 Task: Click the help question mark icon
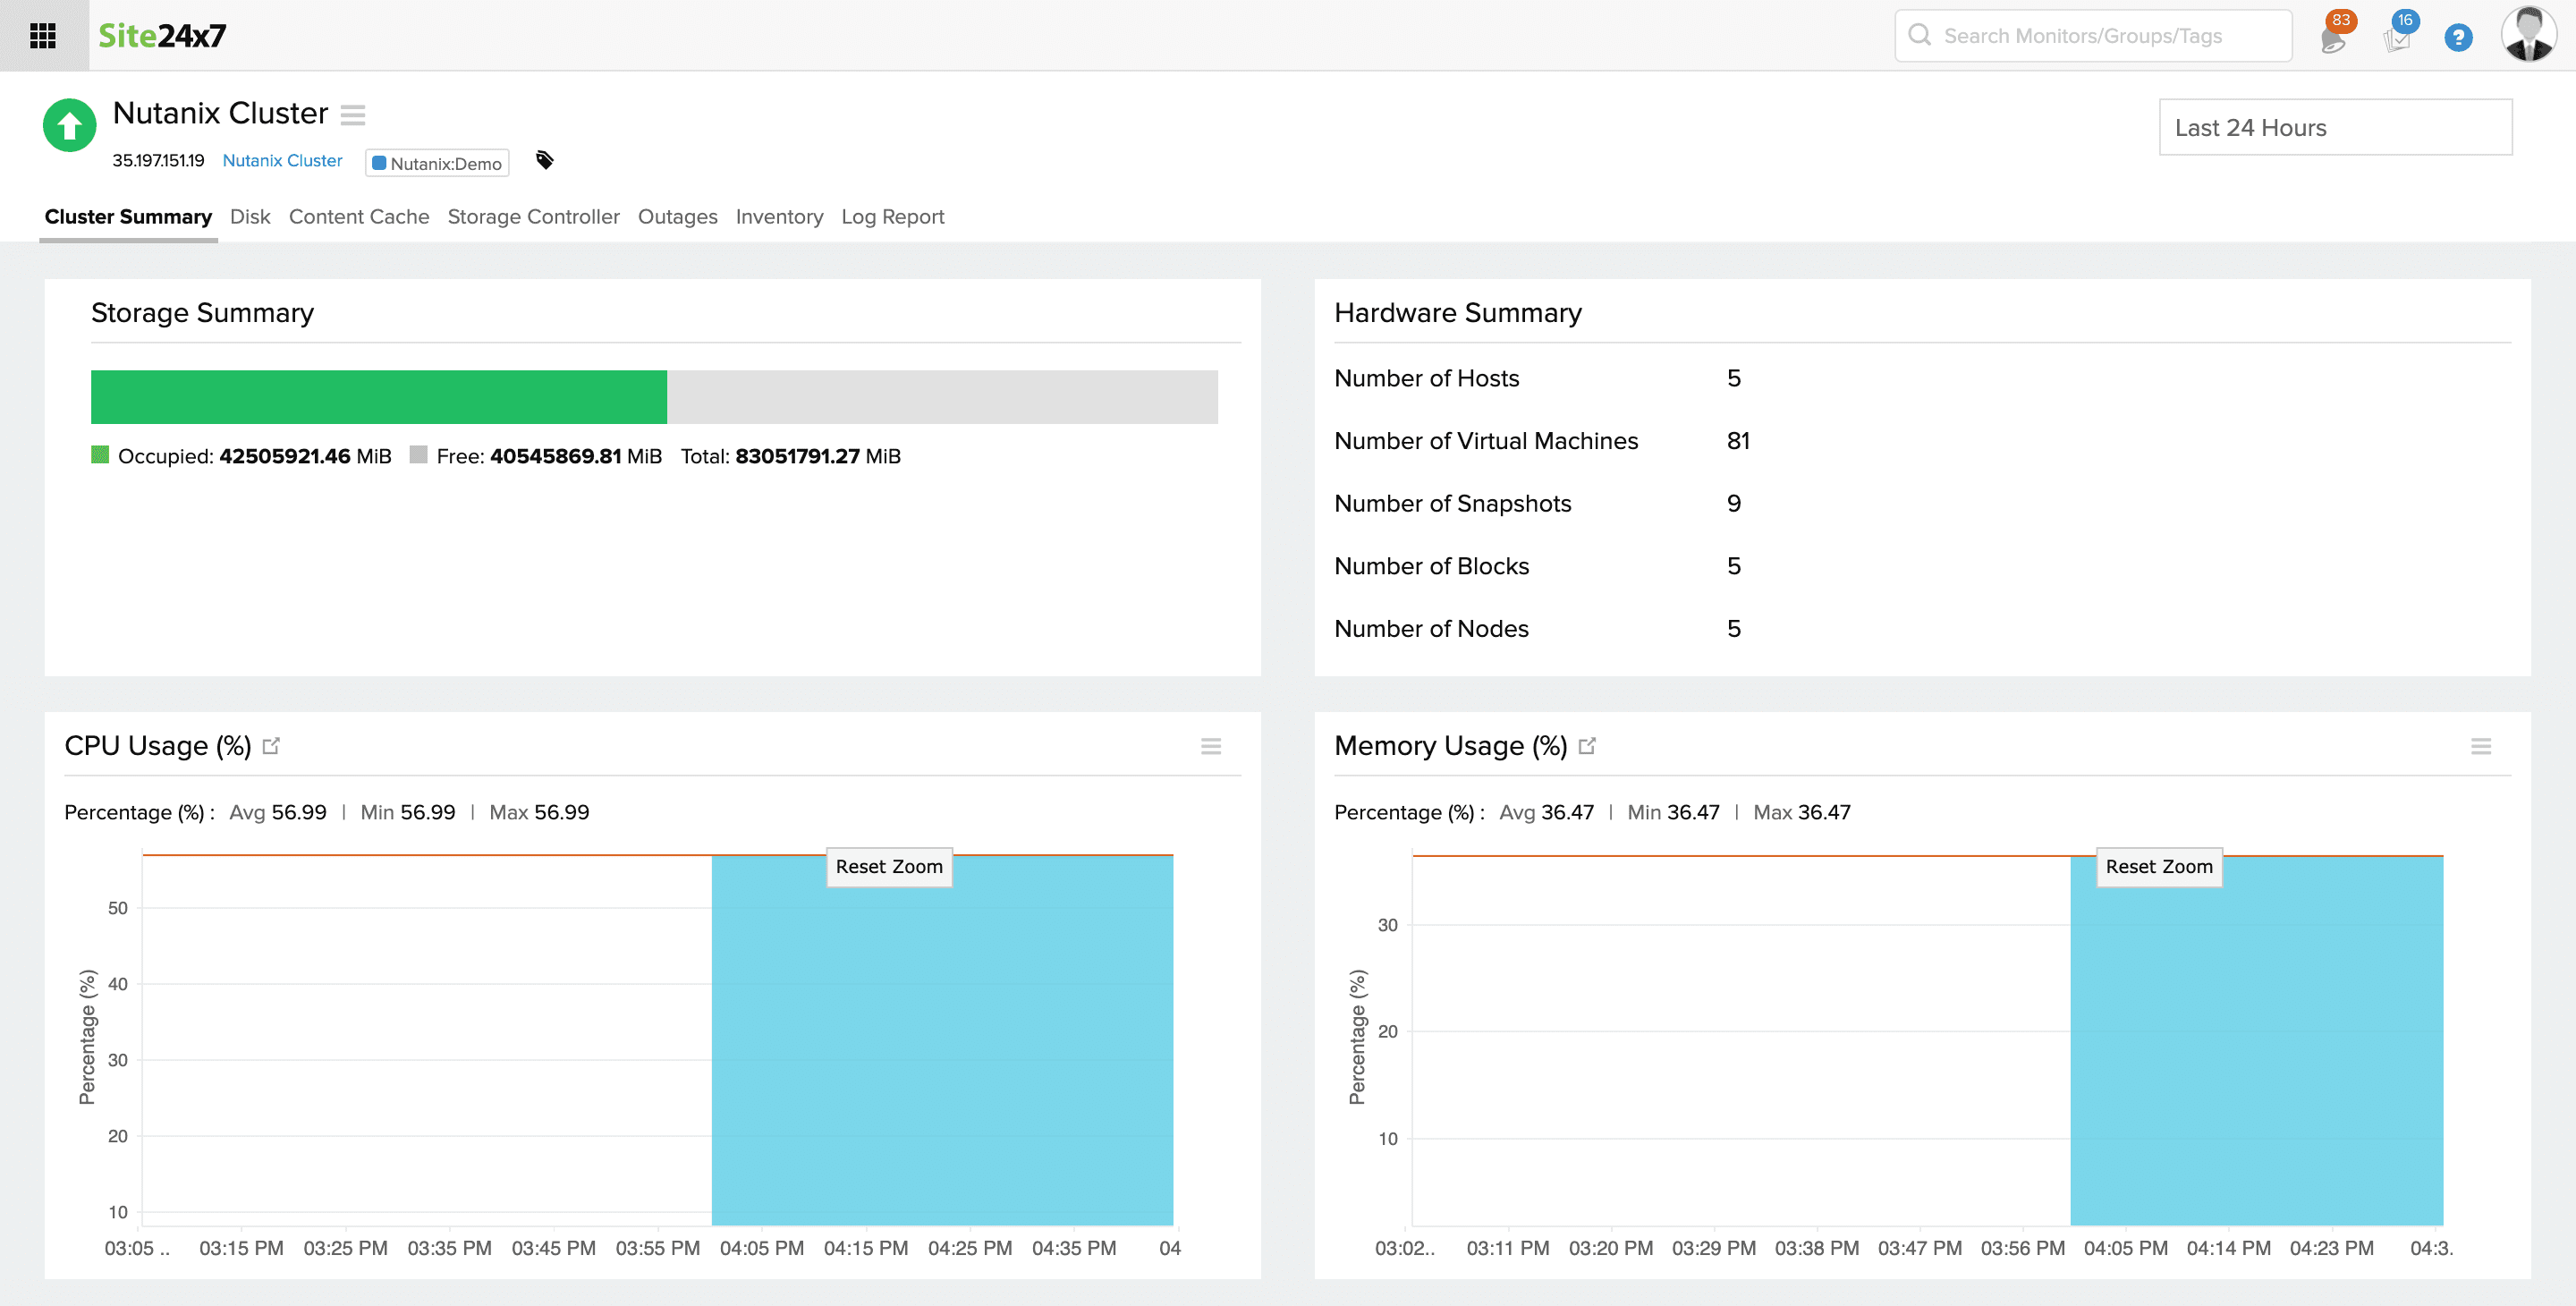2458,37
